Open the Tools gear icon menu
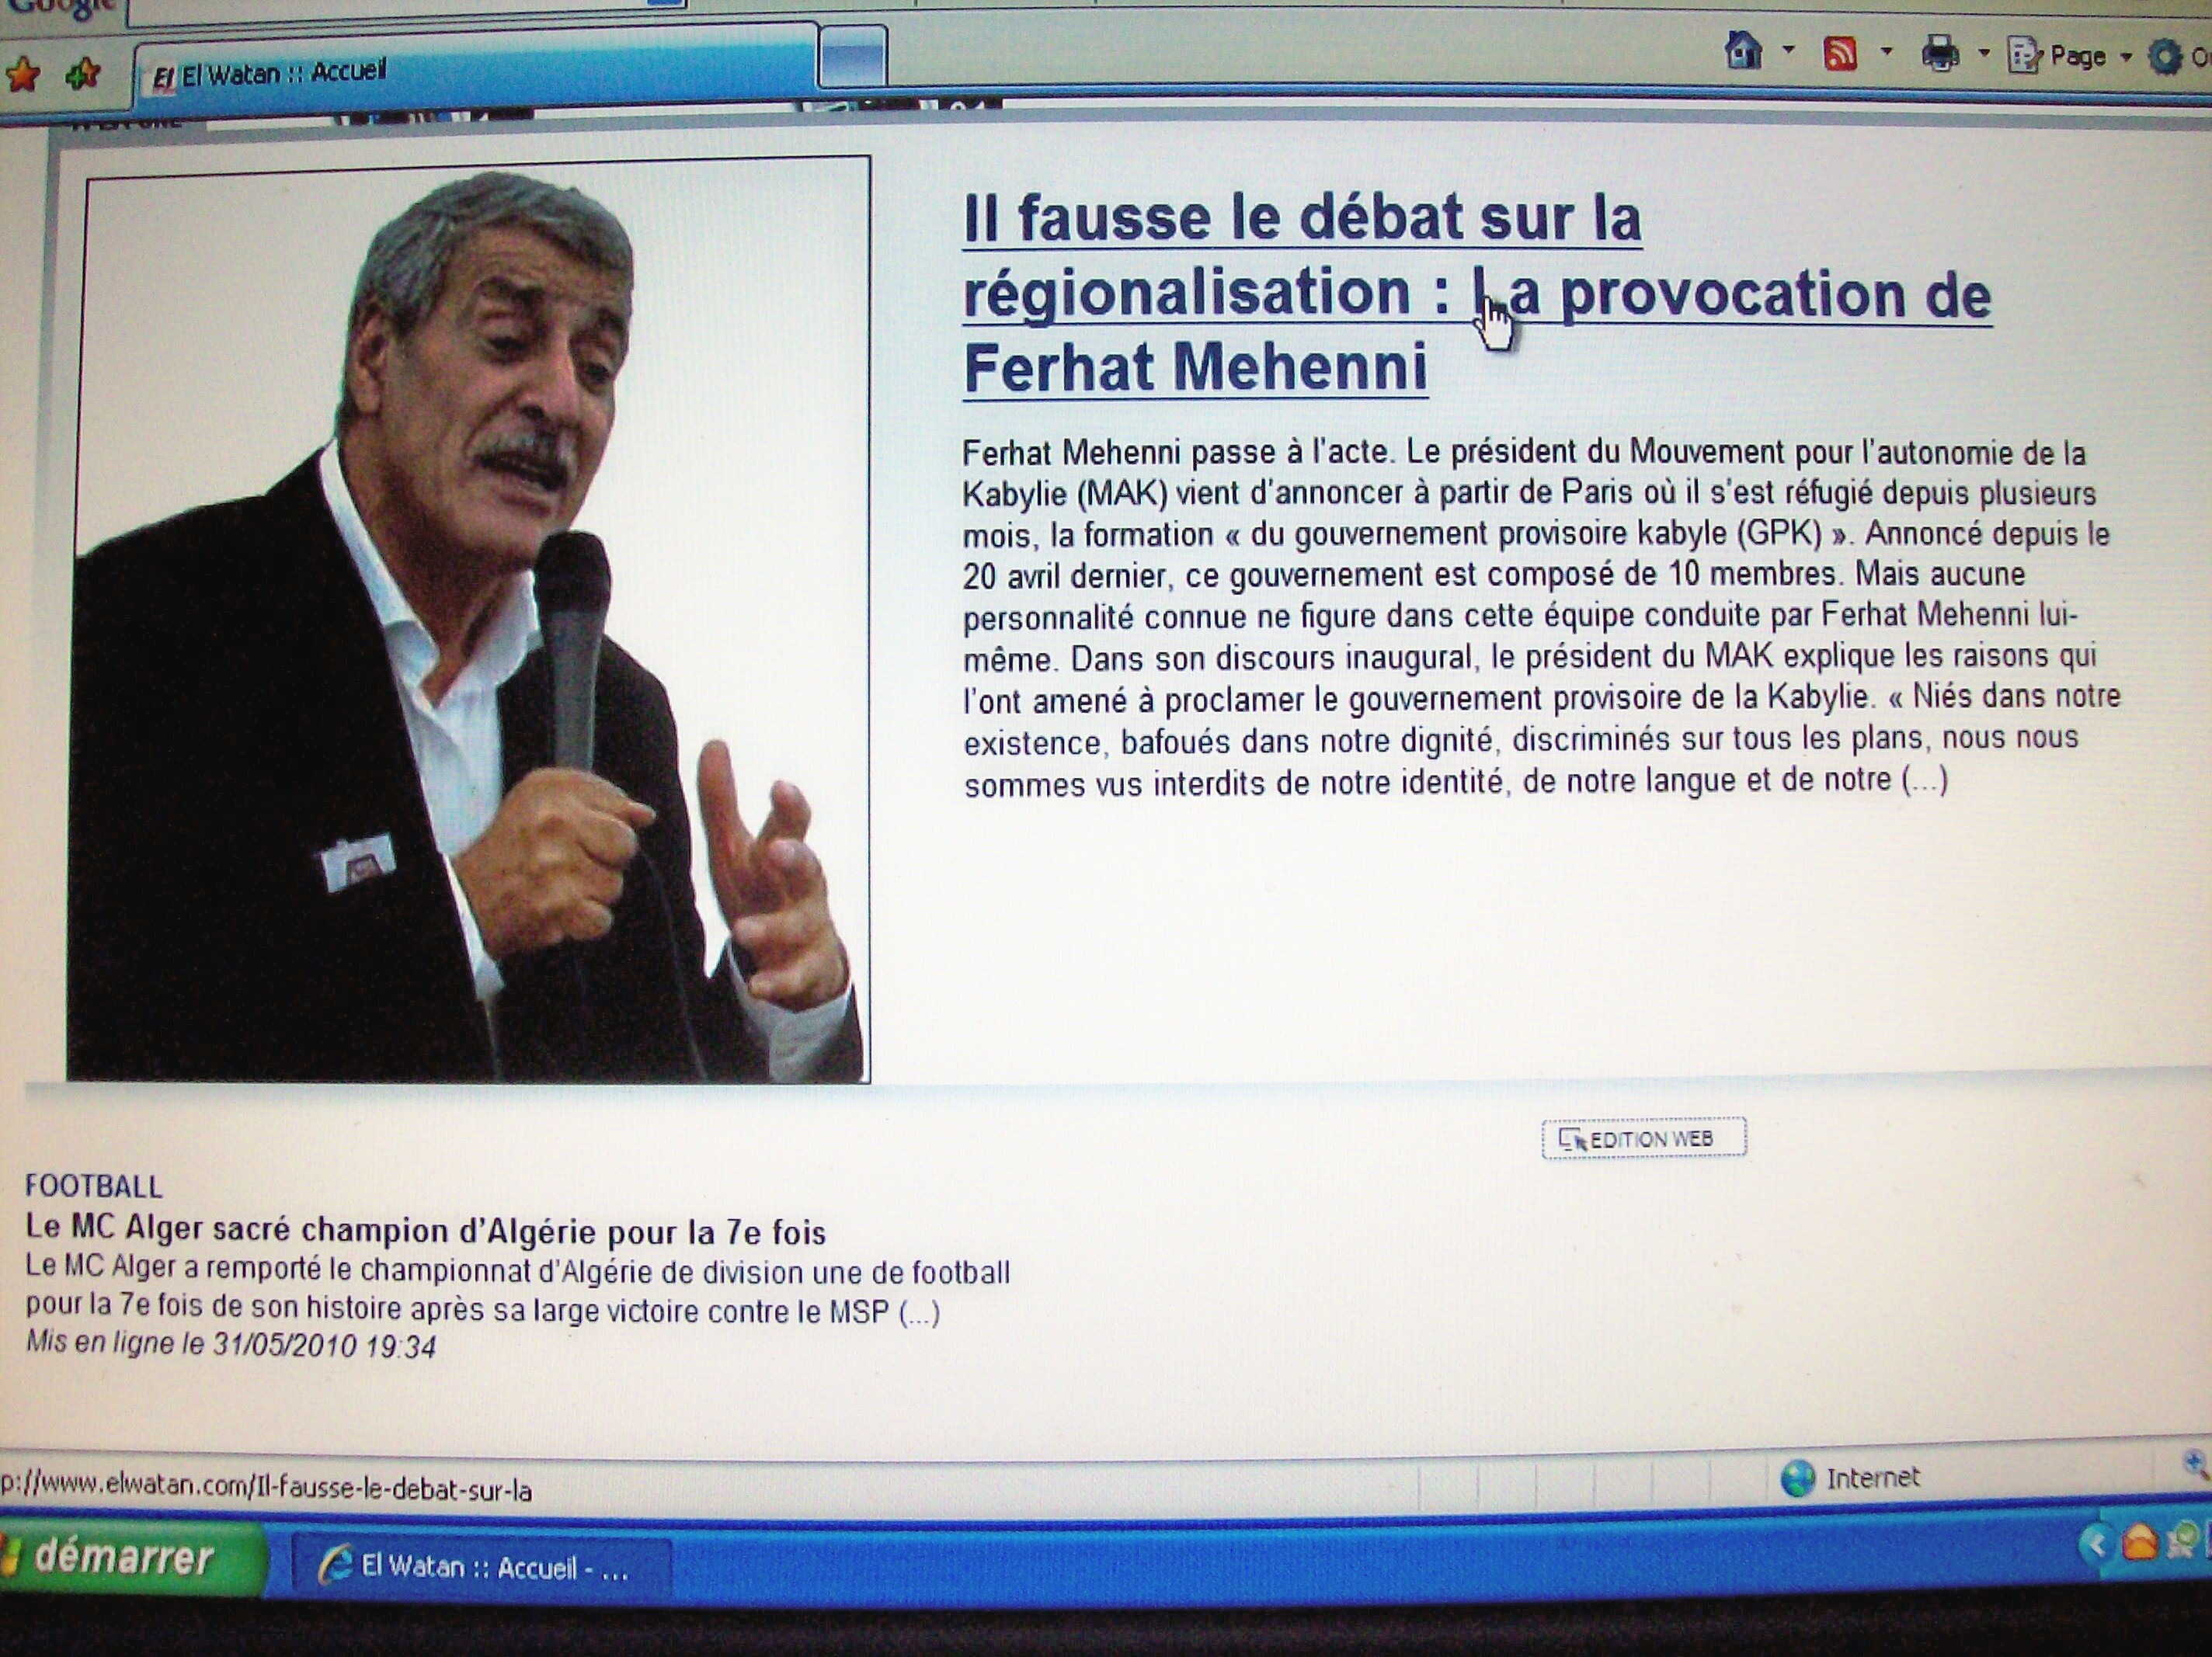Image resolution: width=2212 pixels, height=1657 pixels. coord(2165,57)
